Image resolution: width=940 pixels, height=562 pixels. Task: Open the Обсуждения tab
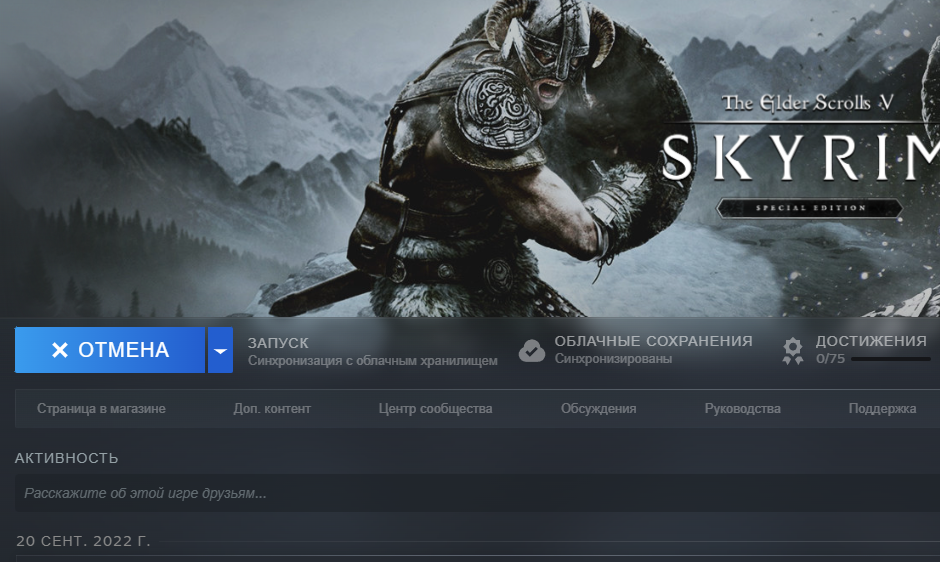(x=598, y=408)
